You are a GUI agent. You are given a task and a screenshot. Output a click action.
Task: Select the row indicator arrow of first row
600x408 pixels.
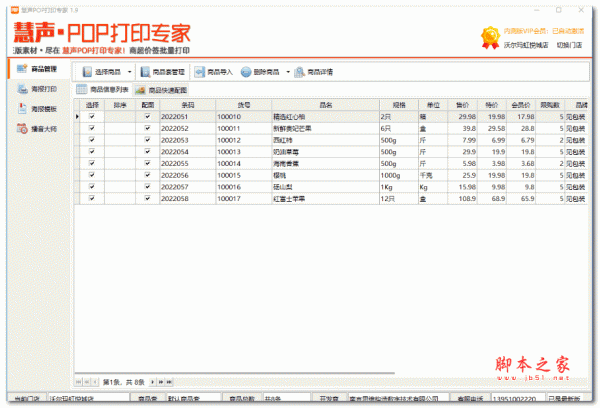coord(77,116)
